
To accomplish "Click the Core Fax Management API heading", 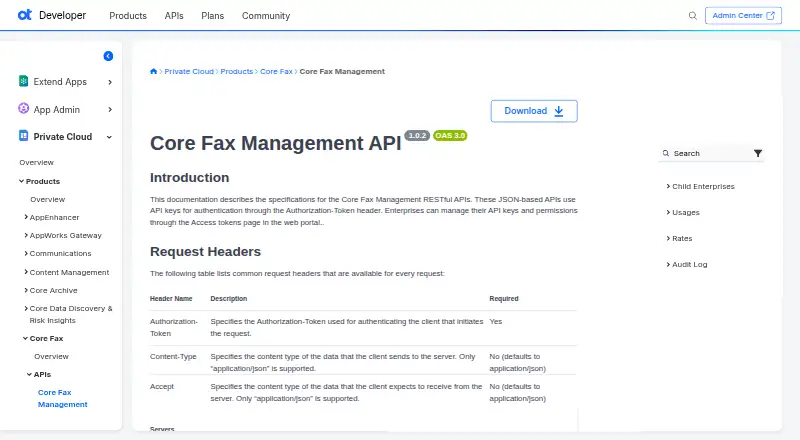I will click(276, 143).
